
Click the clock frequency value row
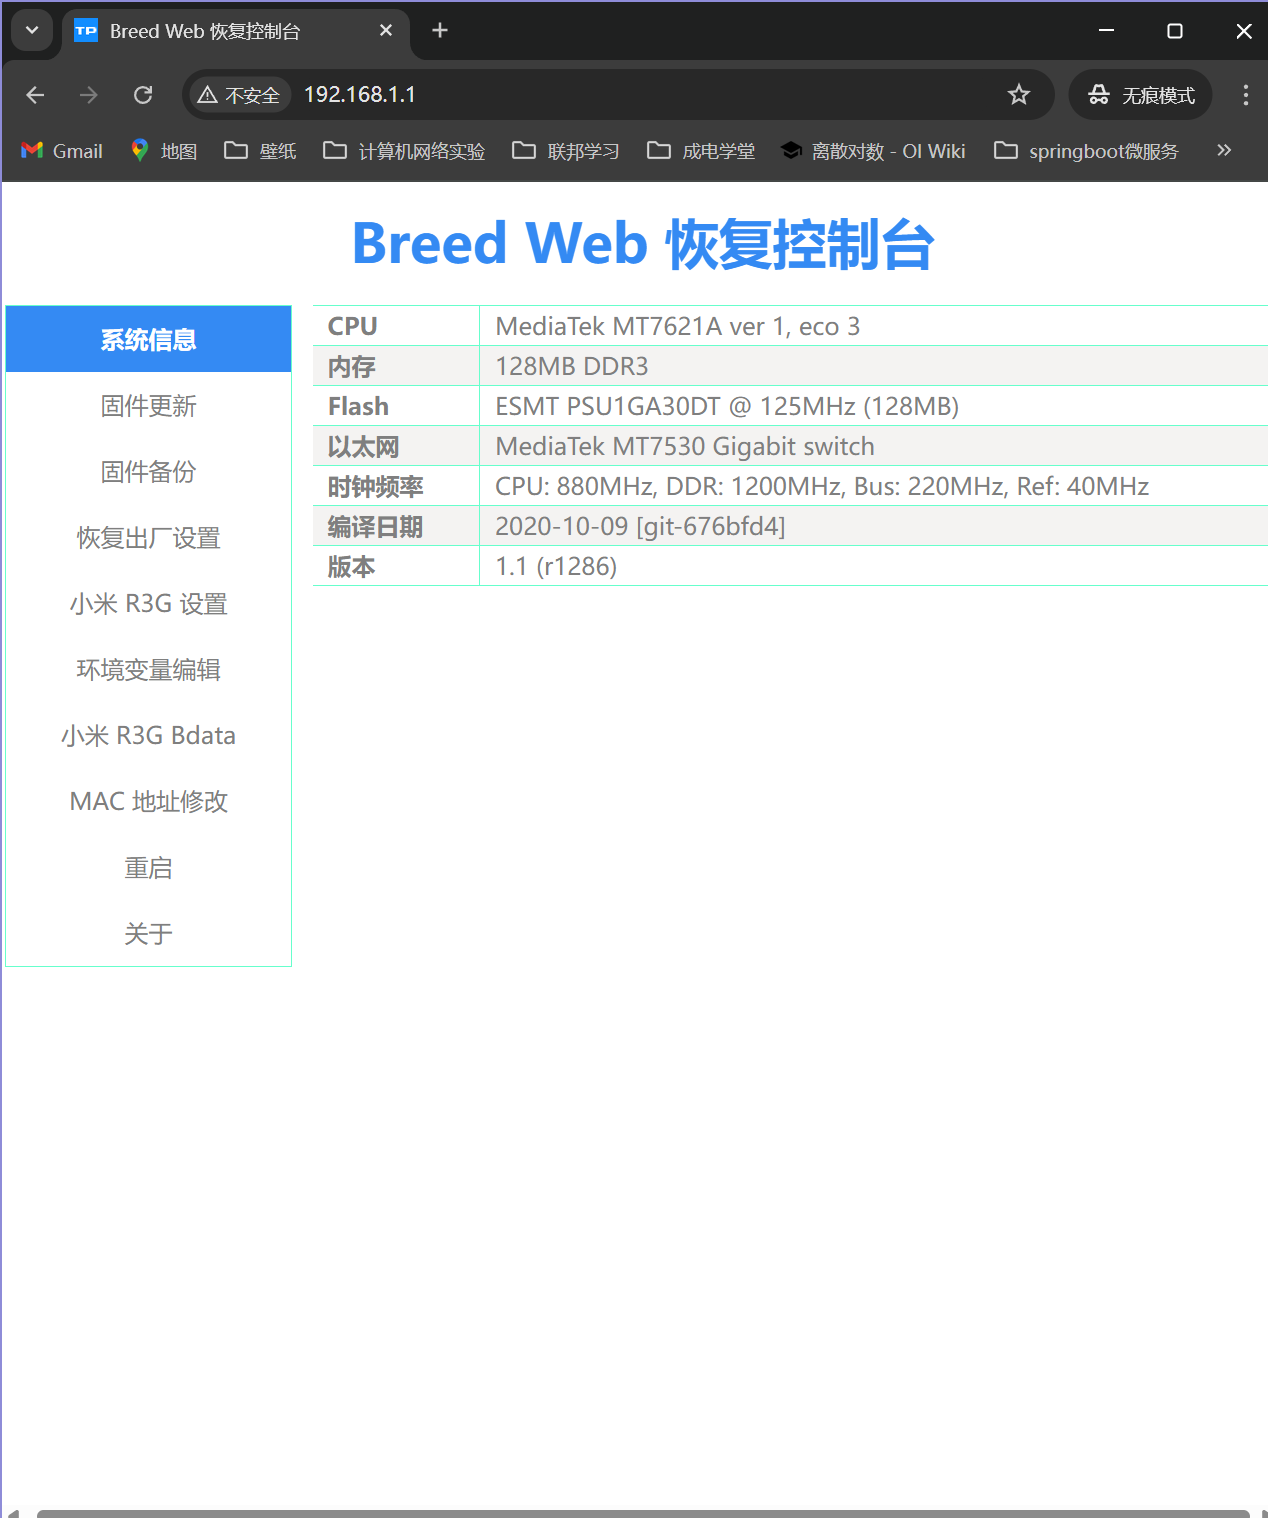coord(821,486)
